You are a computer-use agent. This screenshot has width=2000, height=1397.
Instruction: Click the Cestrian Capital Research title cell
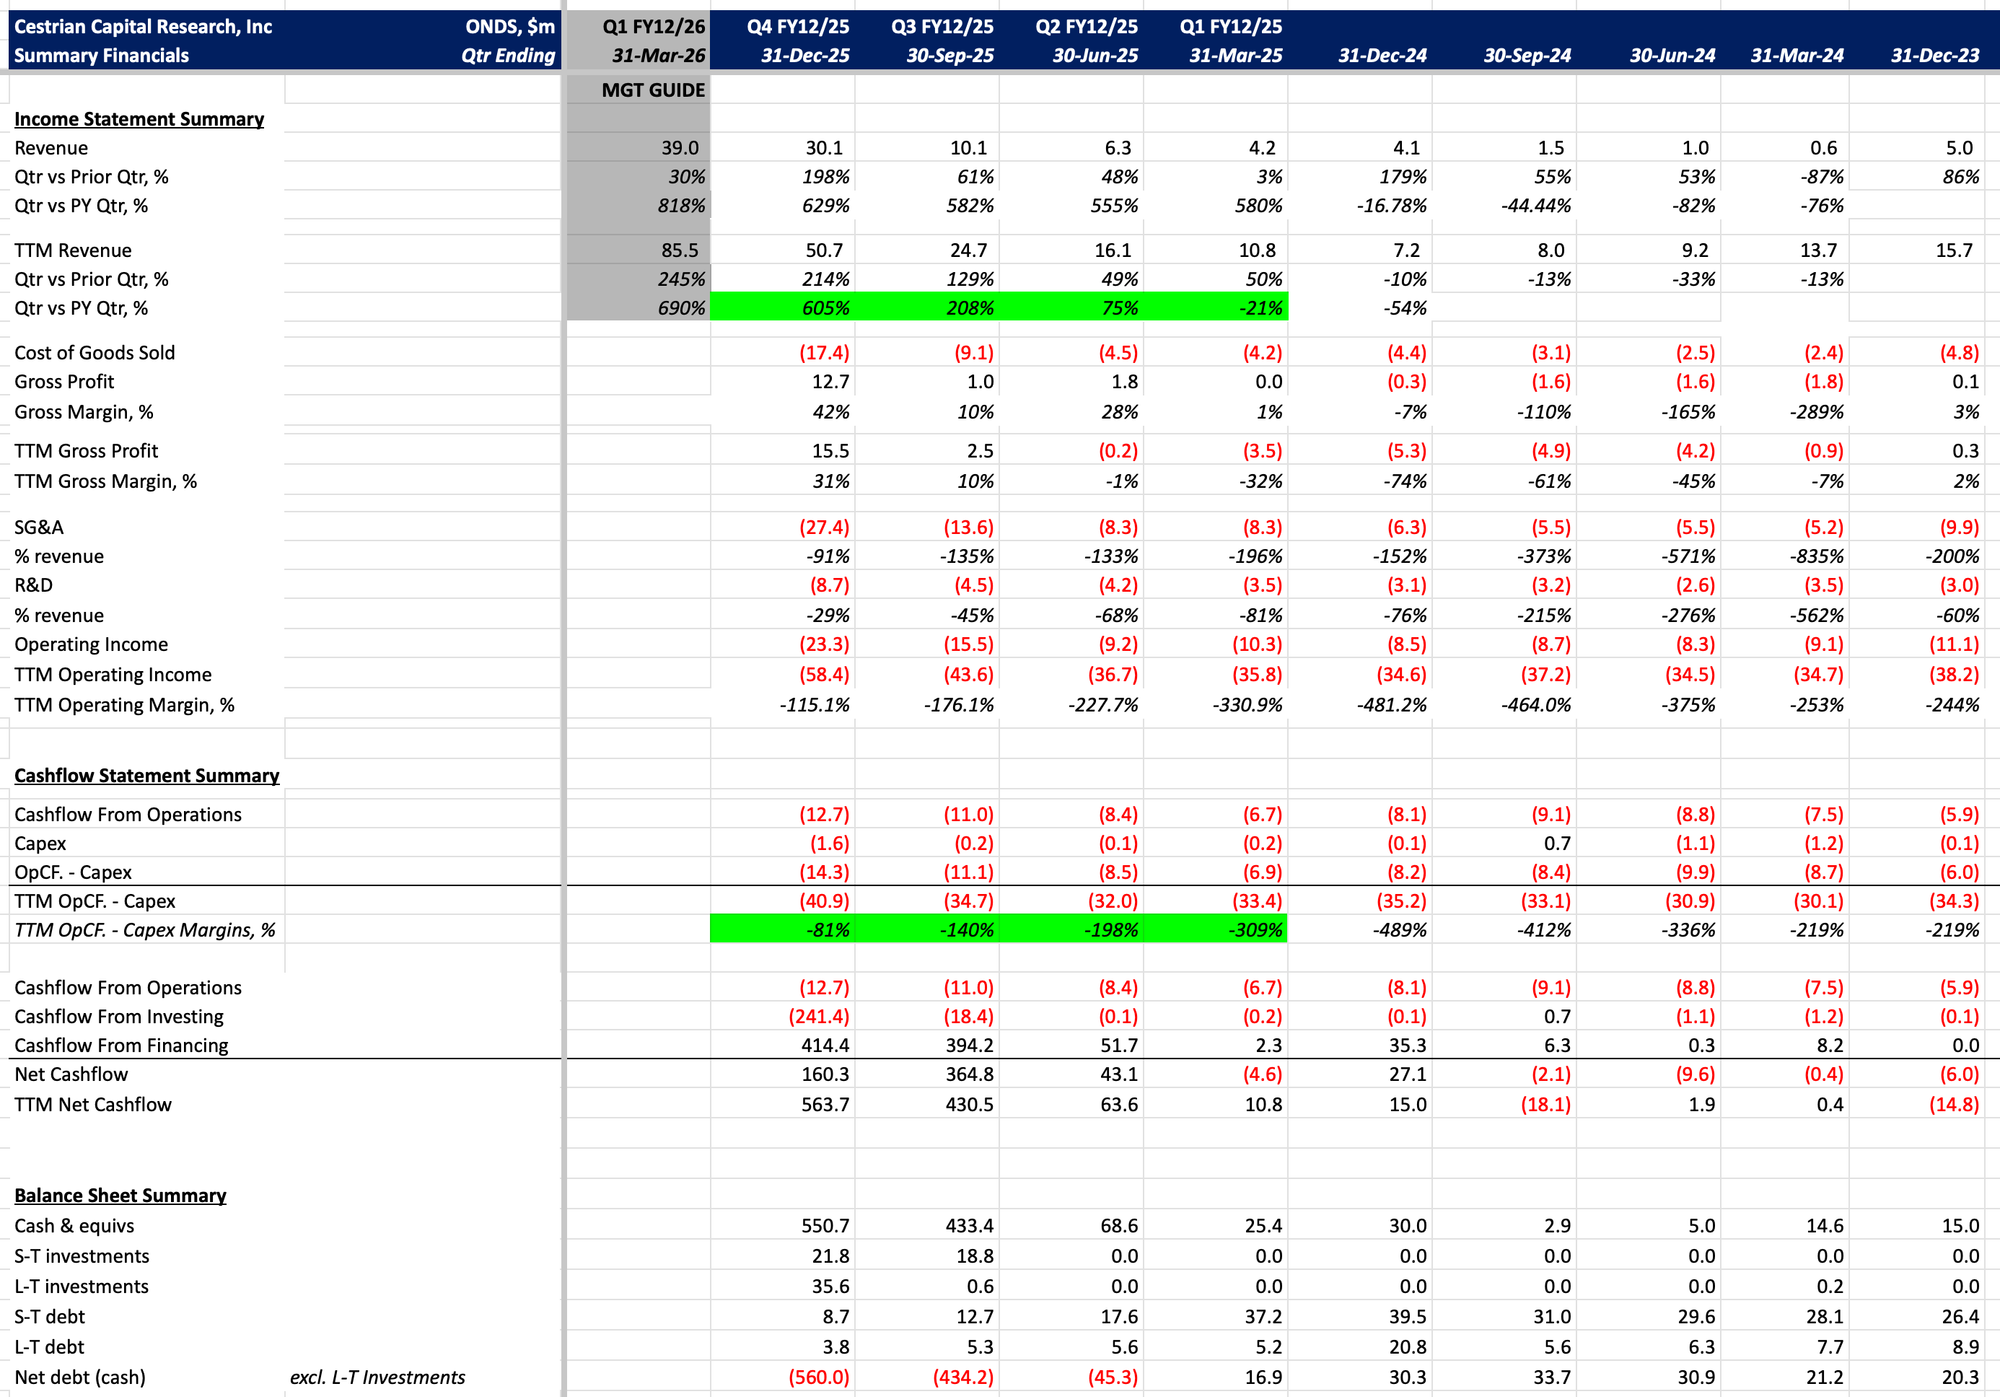(x=143, y=27)
